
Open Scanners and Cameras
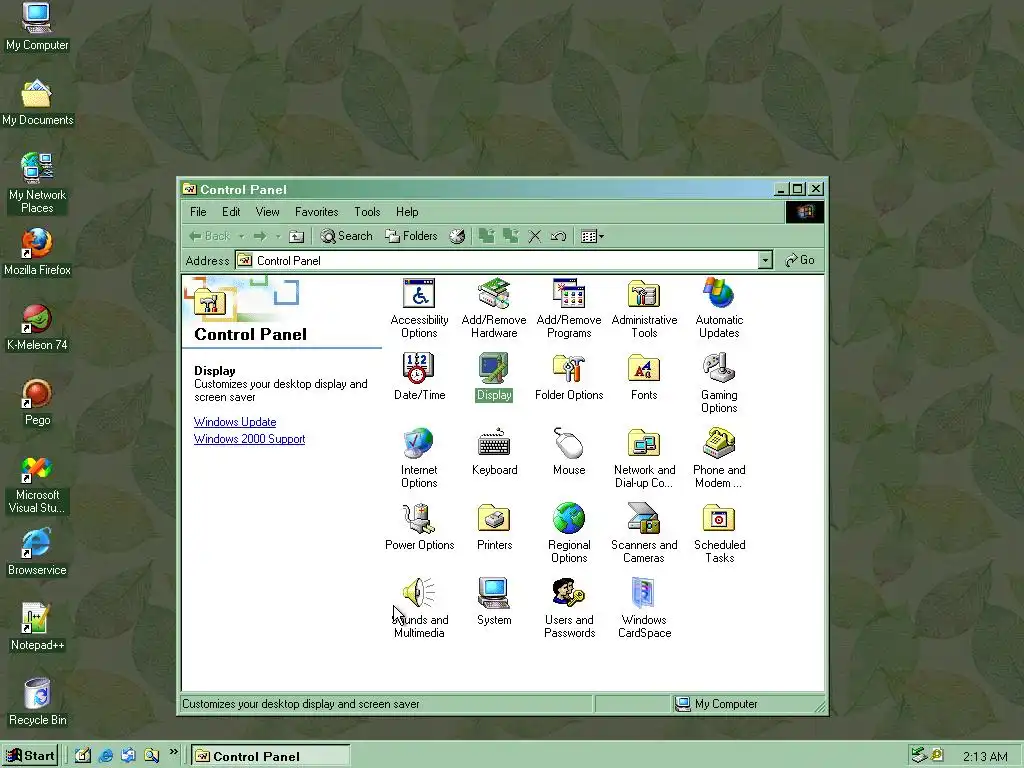tap(644, 533)
